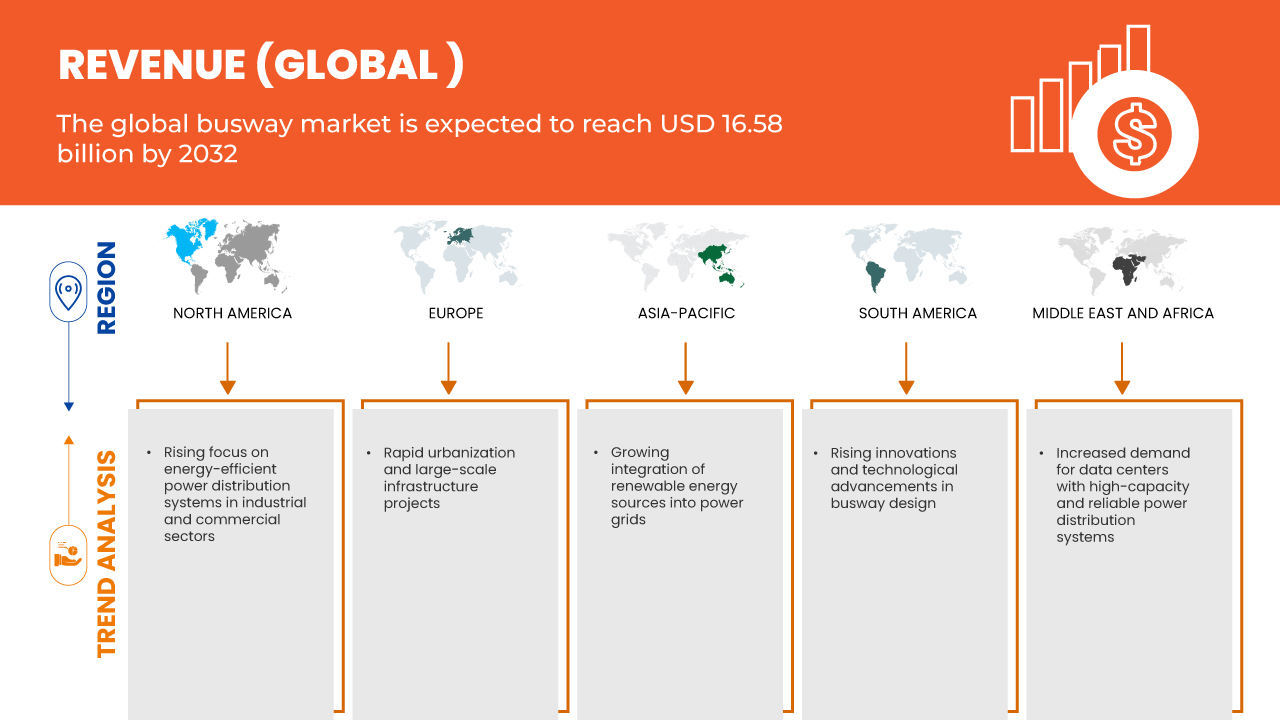Click the NORTH AMERICA label

232,313
